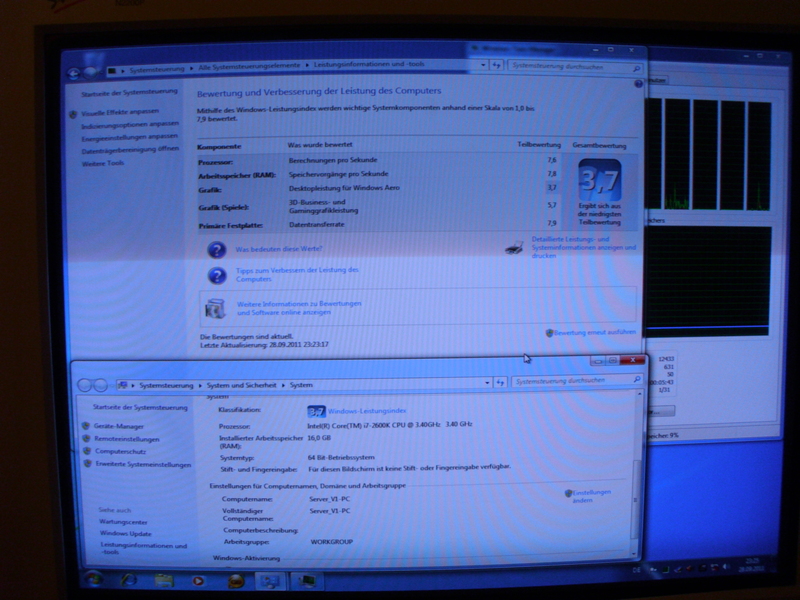Click shield icon next to Visuelle Effekte anpassen
This screenshot has width=800, height=600.
(73, 114)
